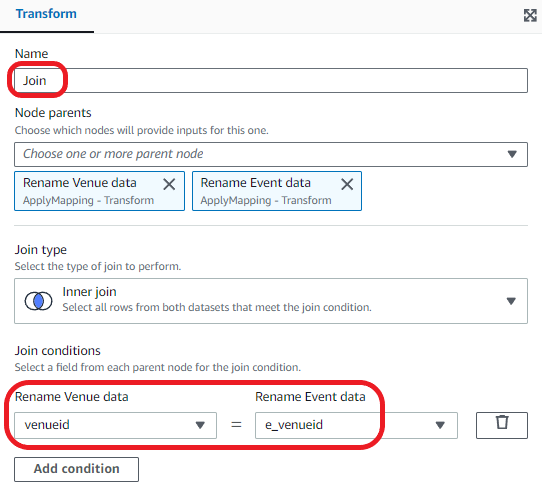This screenshot has width=542, height=495.
Task: Open the venueid field selector
Action: [x=115, y=425]
